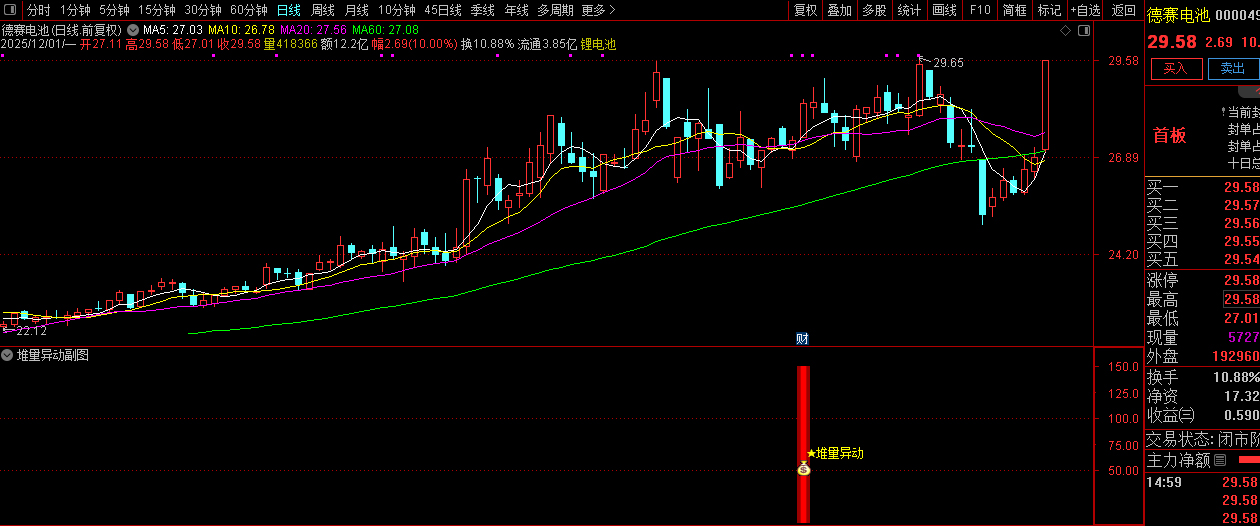Screen dimensions: 1260x526
Task: Click the 外盘 outer volume row
Action: 1202,357
